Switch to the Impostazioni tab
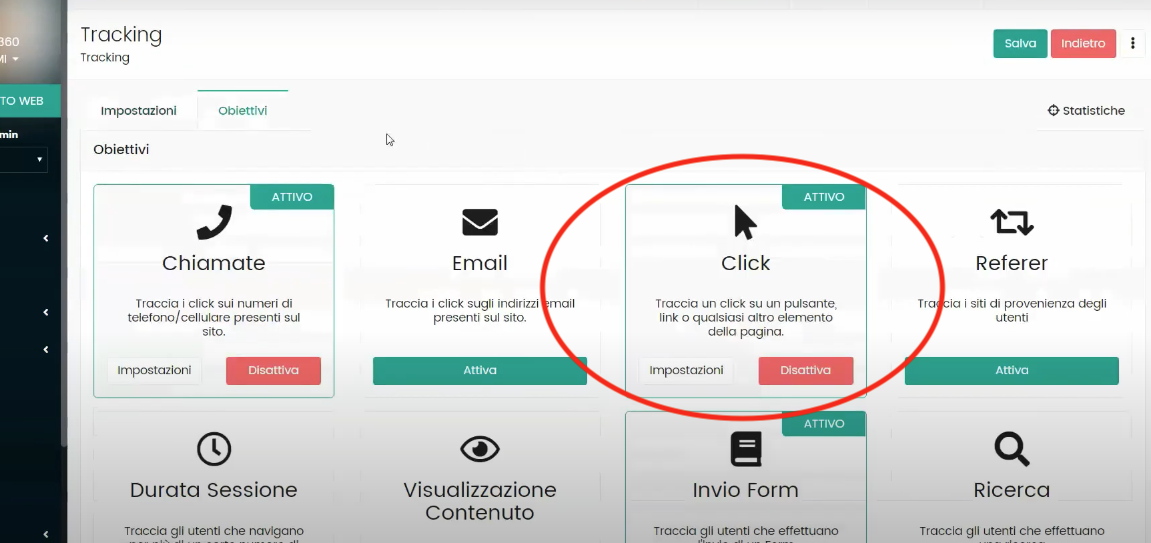 pos(139,111)
